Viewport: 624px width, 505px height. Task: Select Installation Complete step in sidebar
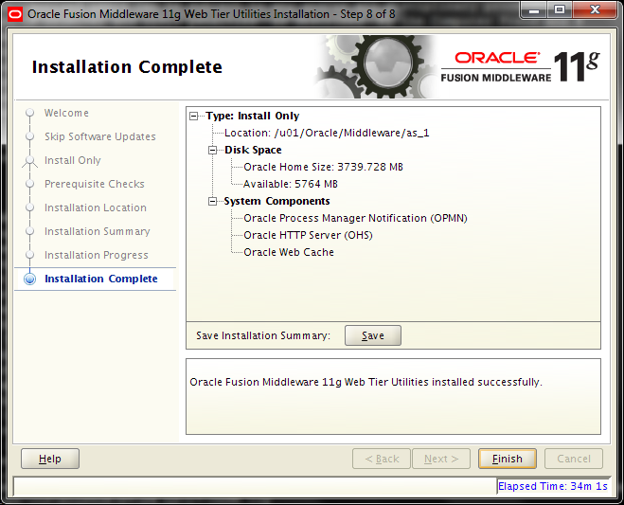point(101,279)
